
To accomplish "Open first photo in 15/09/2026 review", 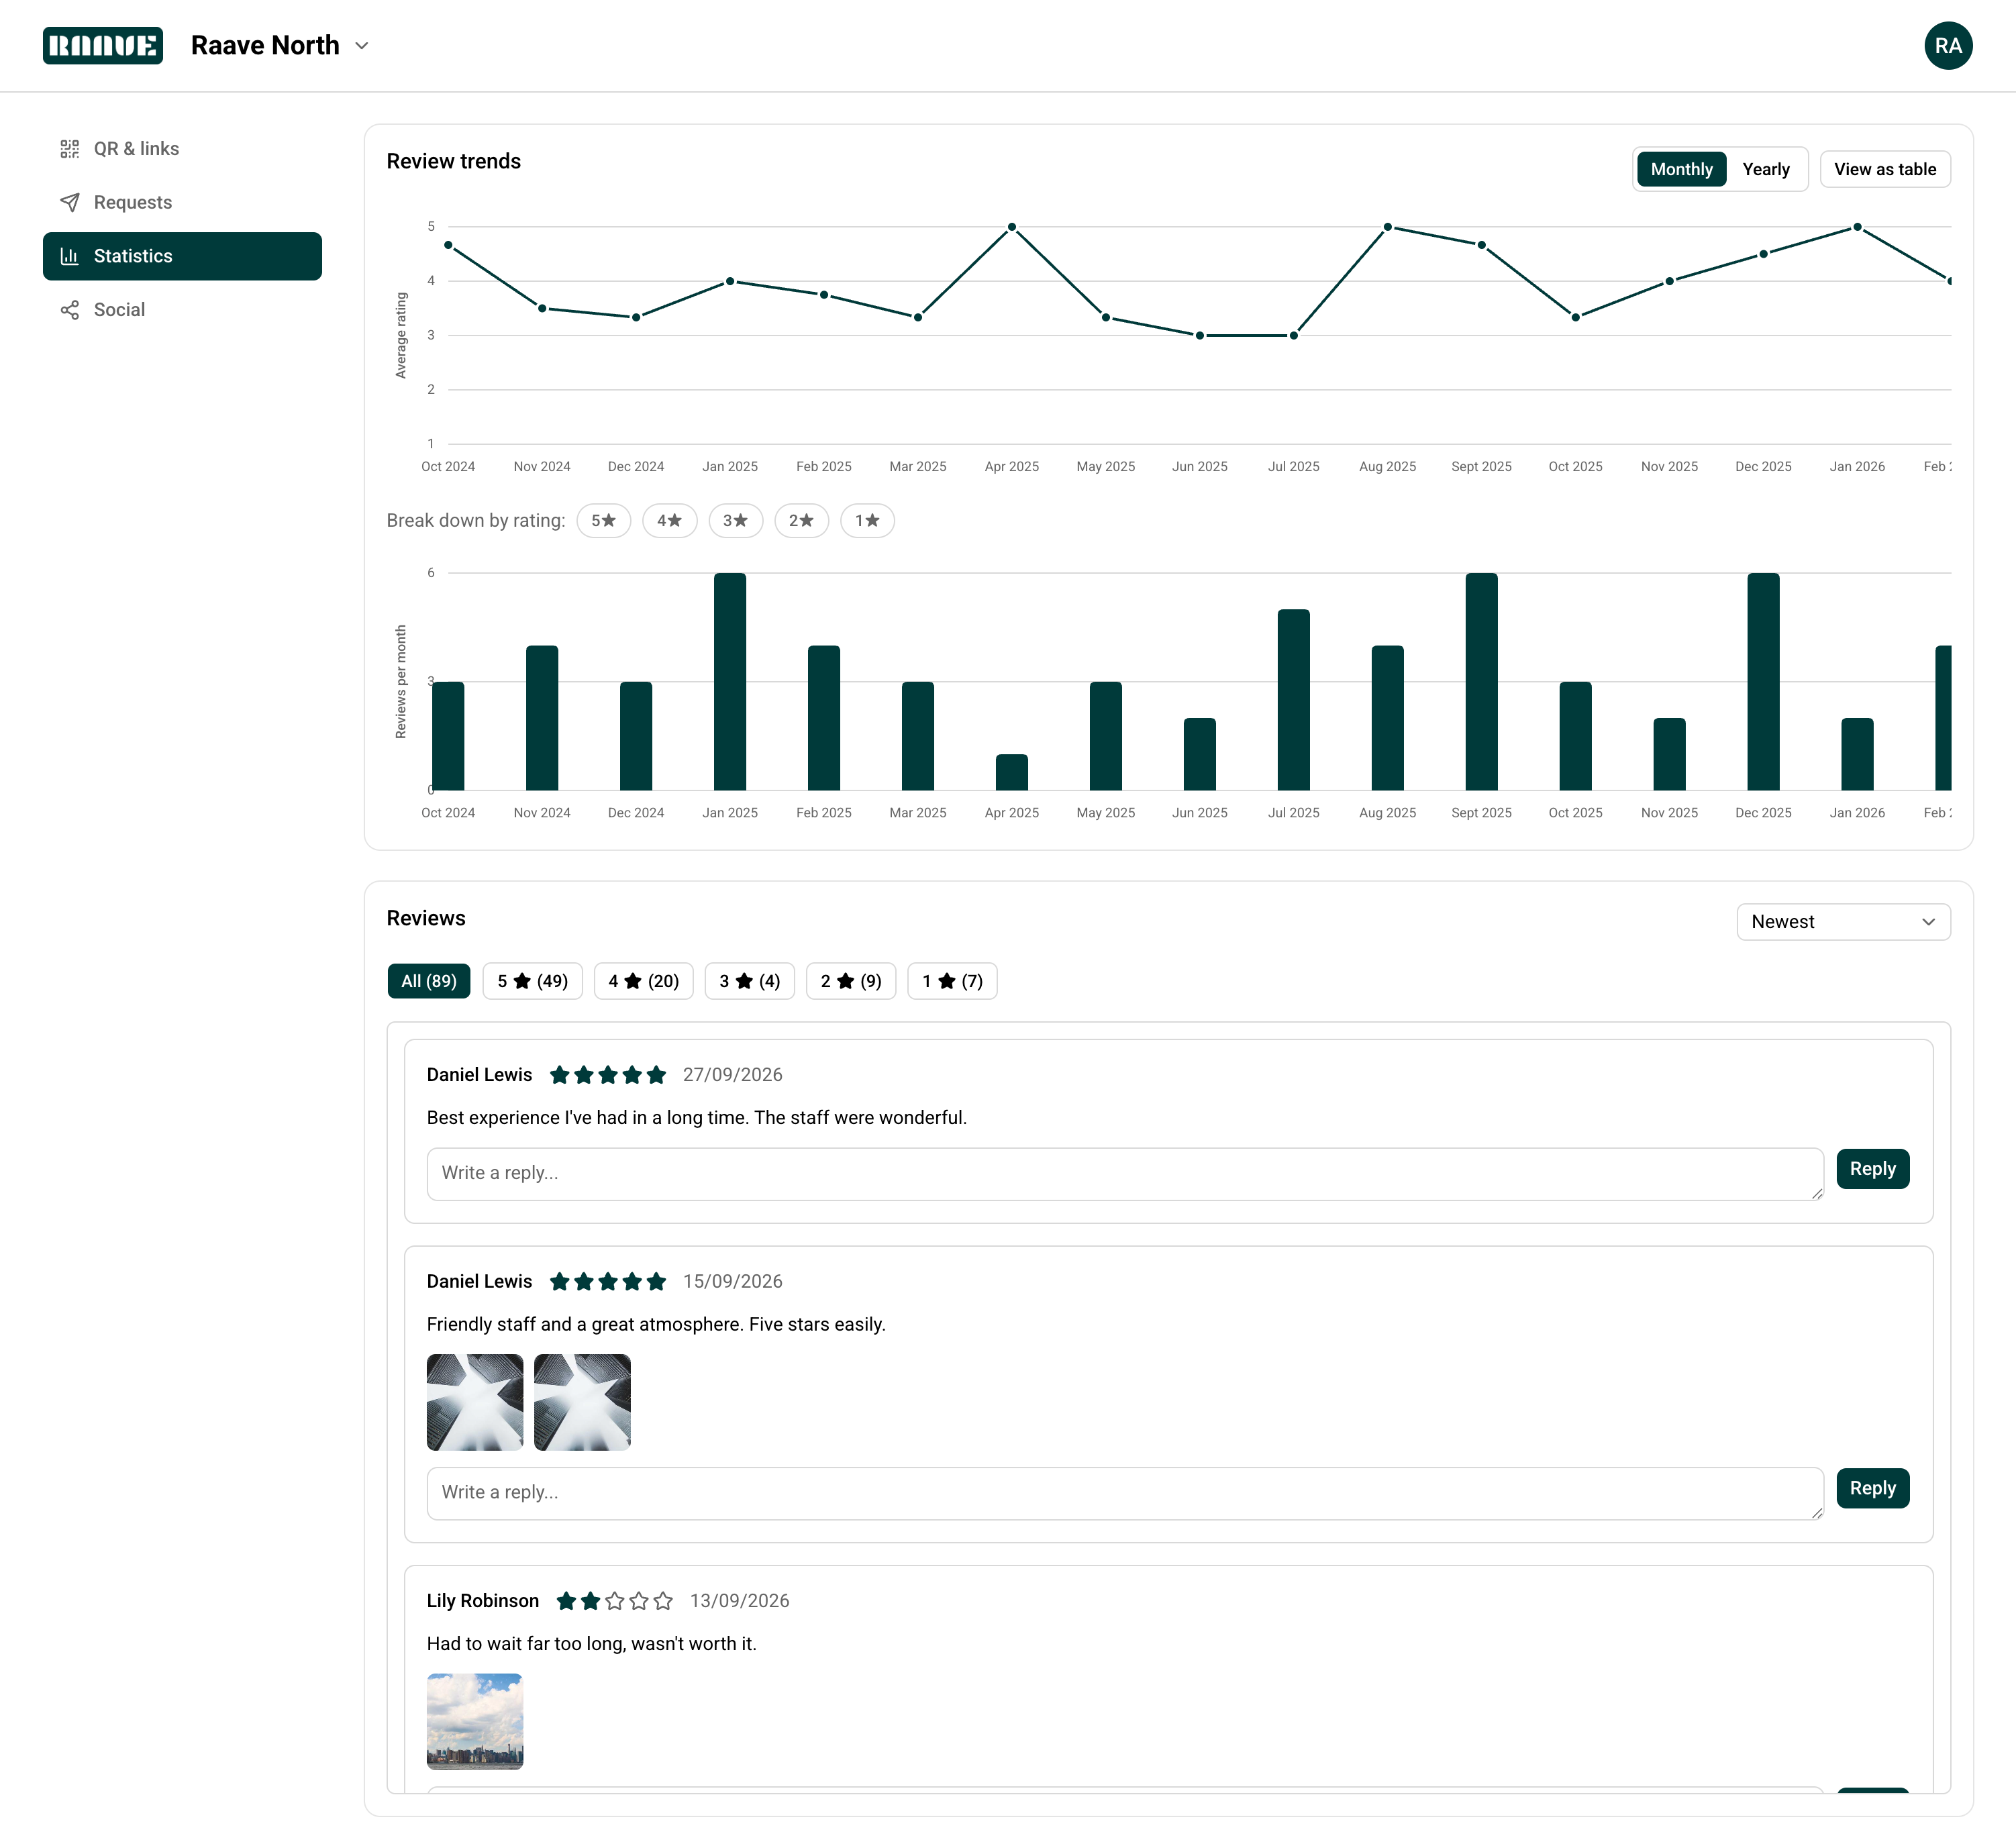I will [475, 1402].
